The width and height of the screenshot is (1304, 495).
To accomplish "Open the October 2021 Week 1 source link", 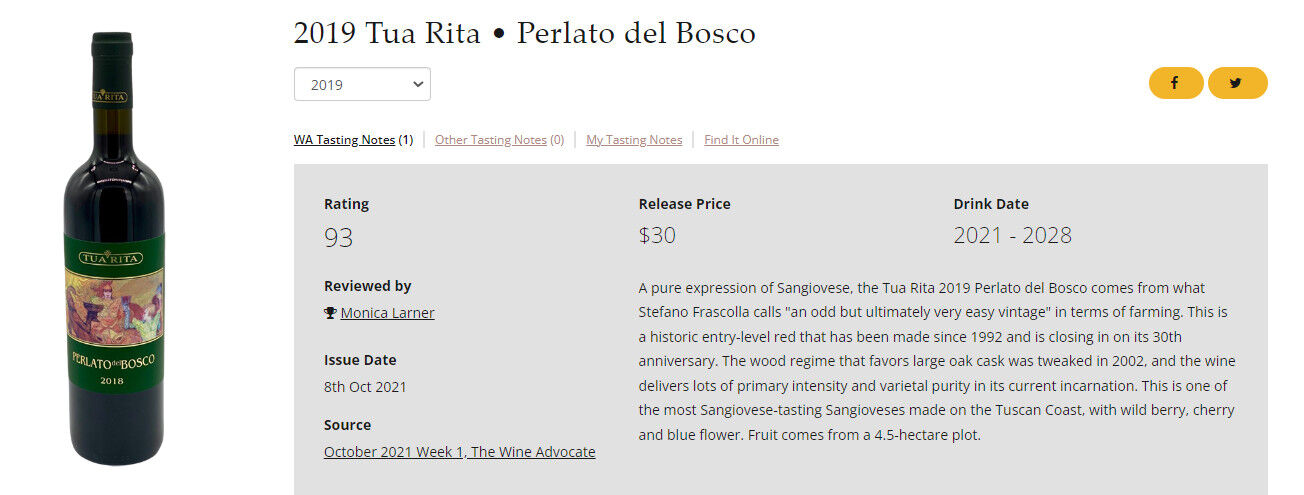I will click(x=459, y=452).
